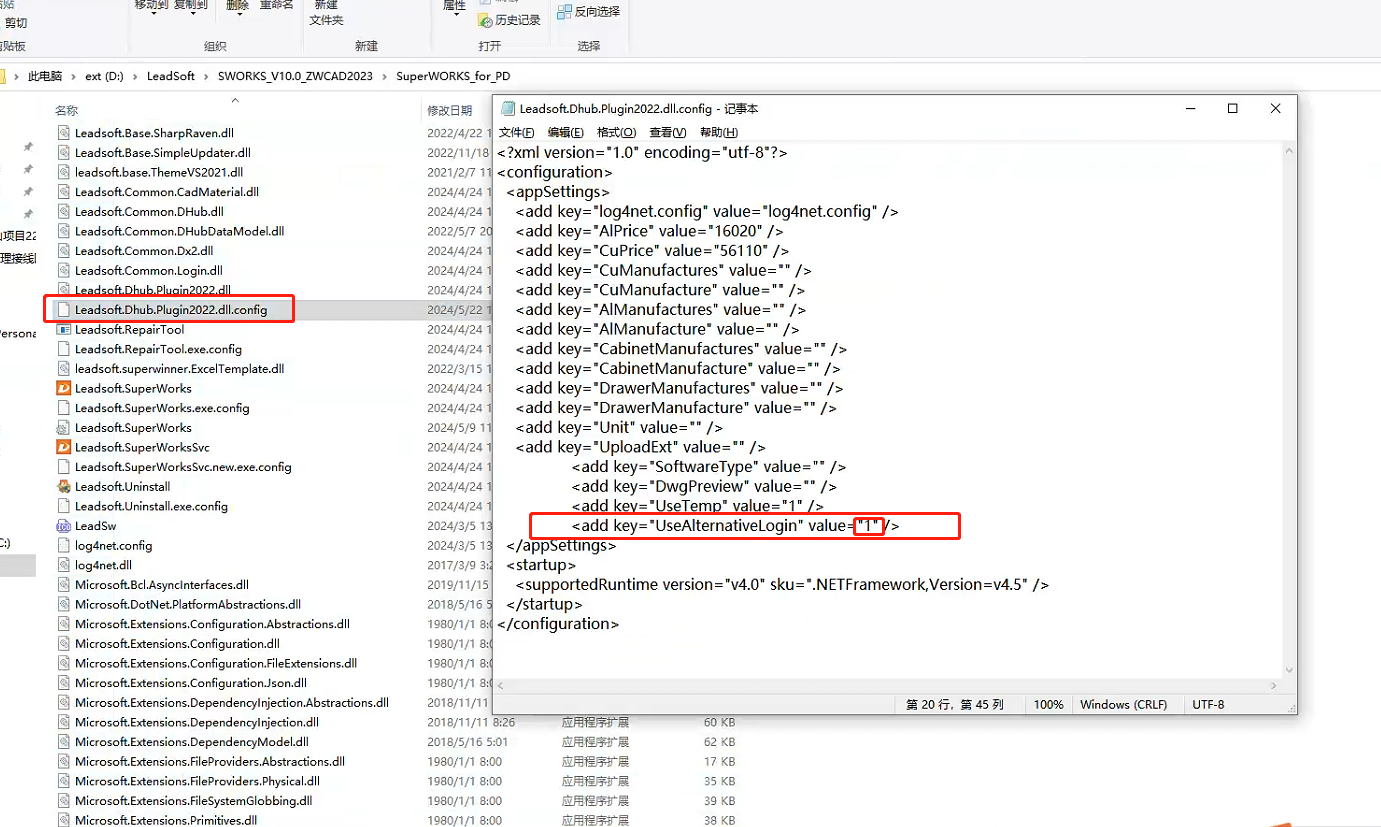
Task: Click UseAlternativeLogin line in Notepad
Action: pos(735,526)
